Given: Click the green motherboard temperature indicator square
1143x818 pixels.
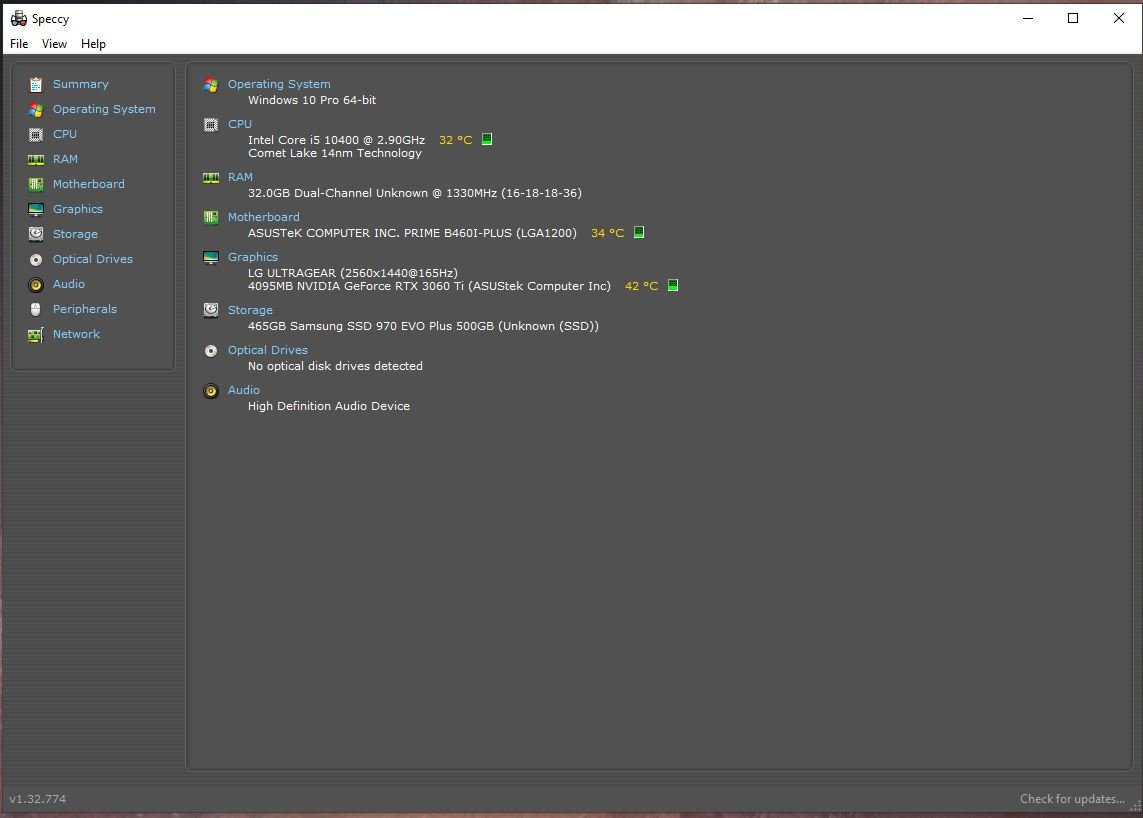Looking at the screenshot, I should pos(639,233).
